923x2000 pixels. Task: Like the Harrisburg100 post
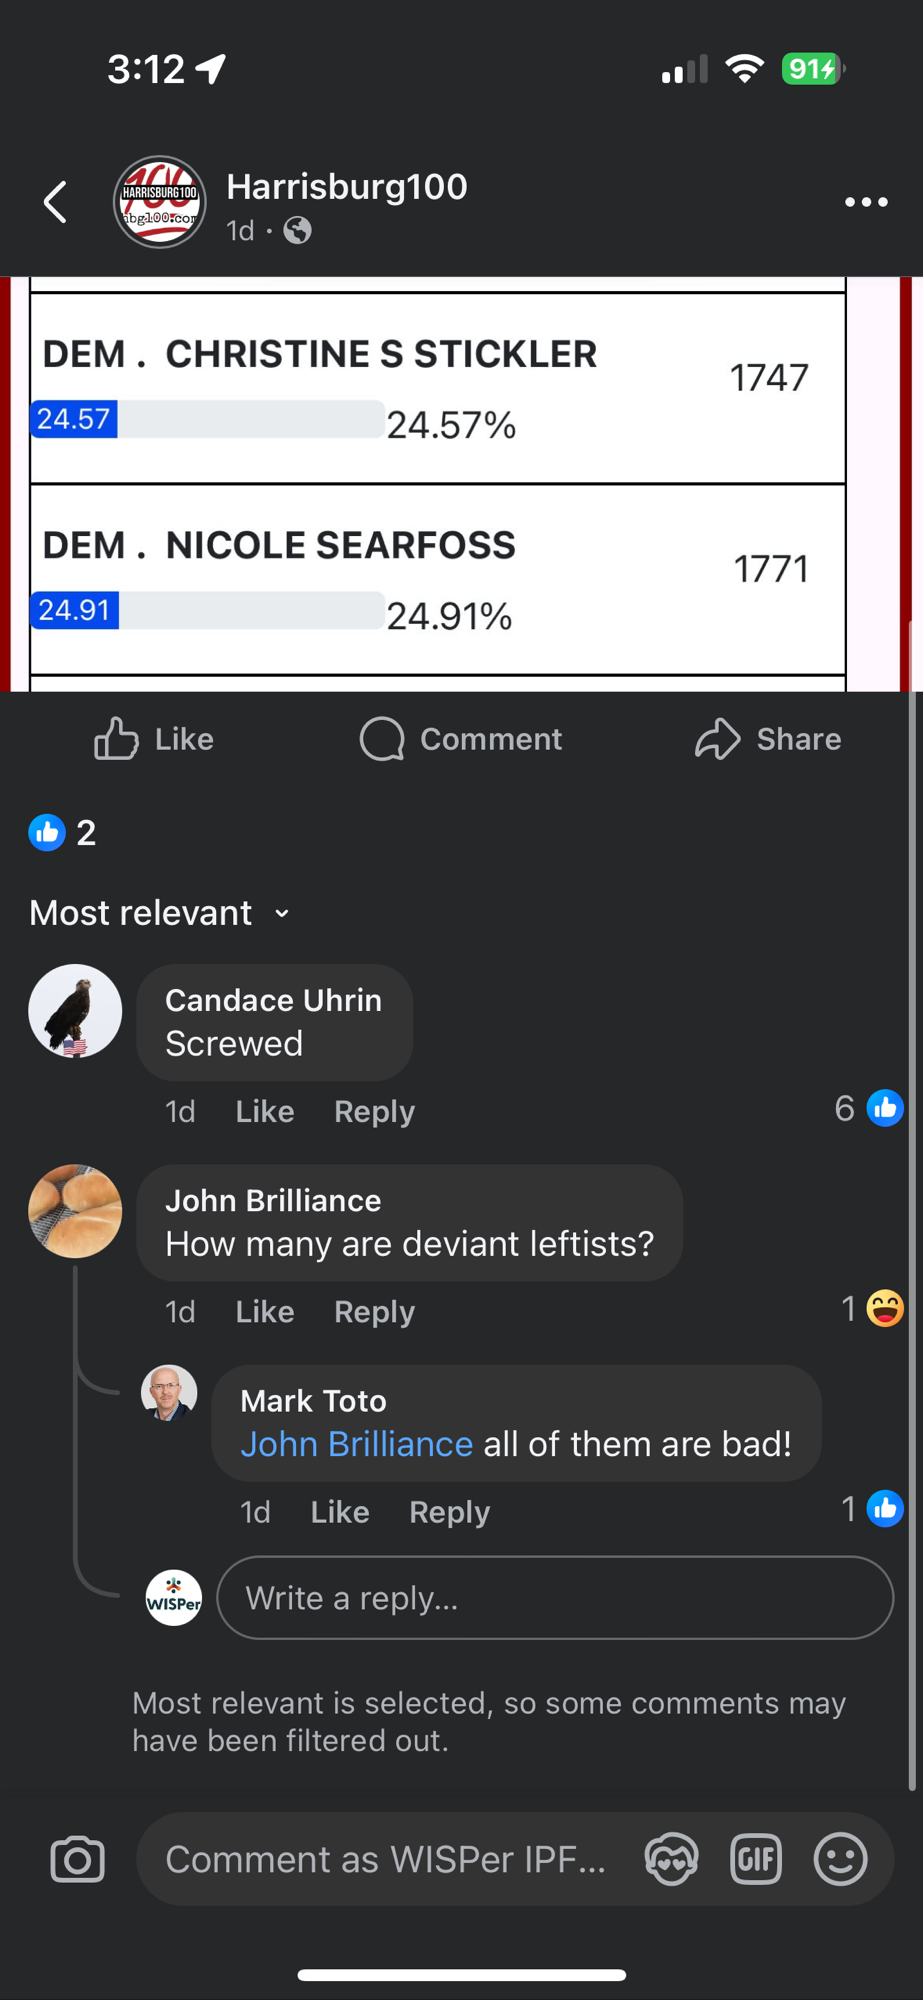tap(154, 739)
